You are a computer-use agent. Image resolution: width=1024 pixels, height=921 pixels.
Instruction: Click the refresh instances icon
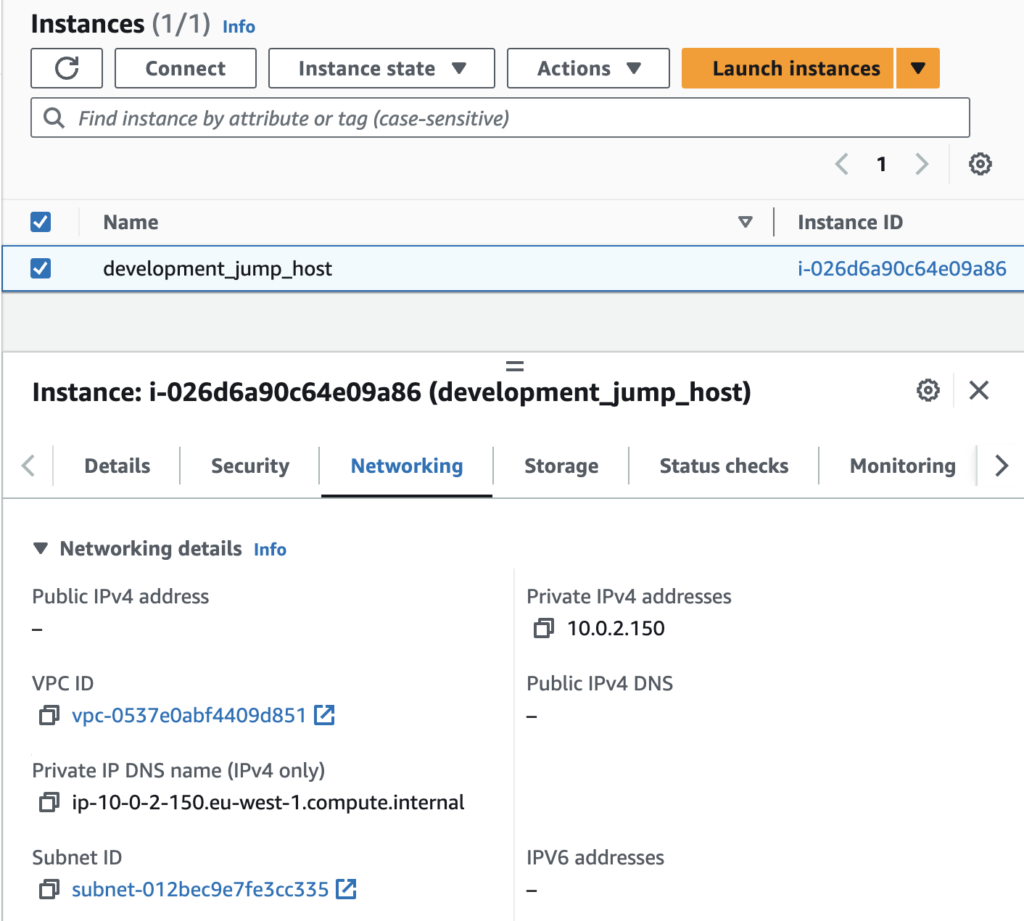coord(66,68)
